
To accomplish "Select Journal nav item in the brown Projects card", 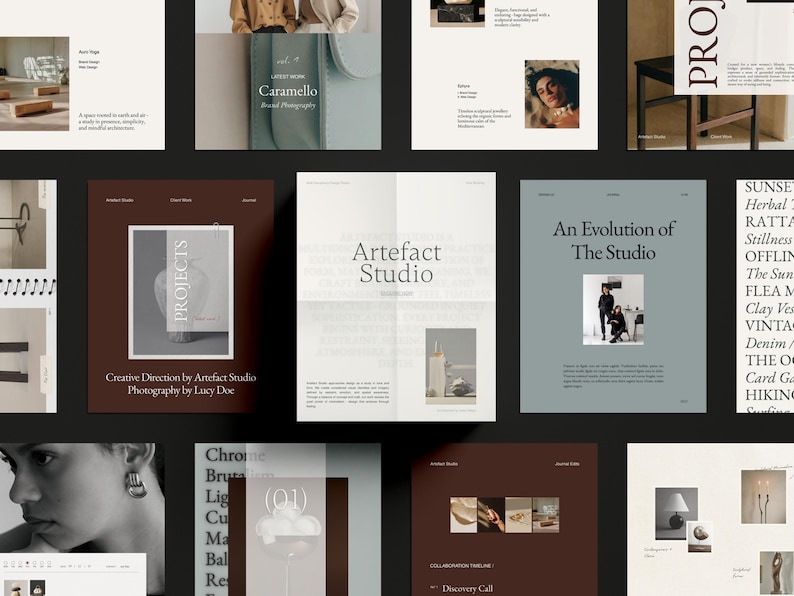I will click(x=249, y=200).
